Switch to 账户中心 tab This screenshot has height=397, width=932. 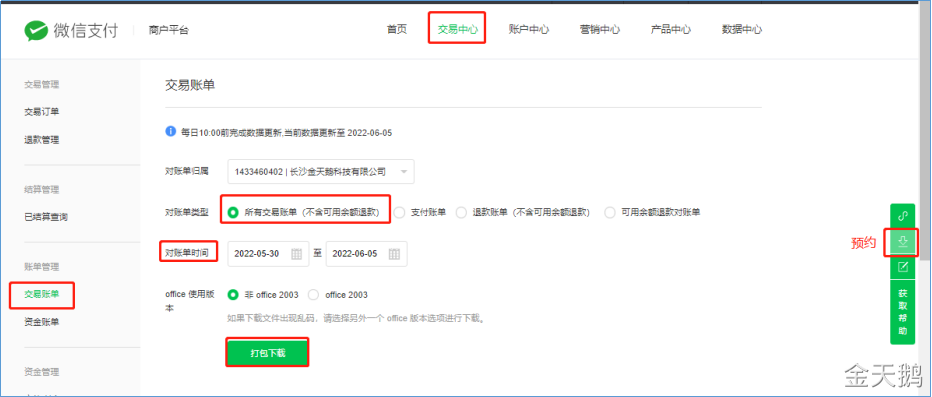(x=528, y=29)
